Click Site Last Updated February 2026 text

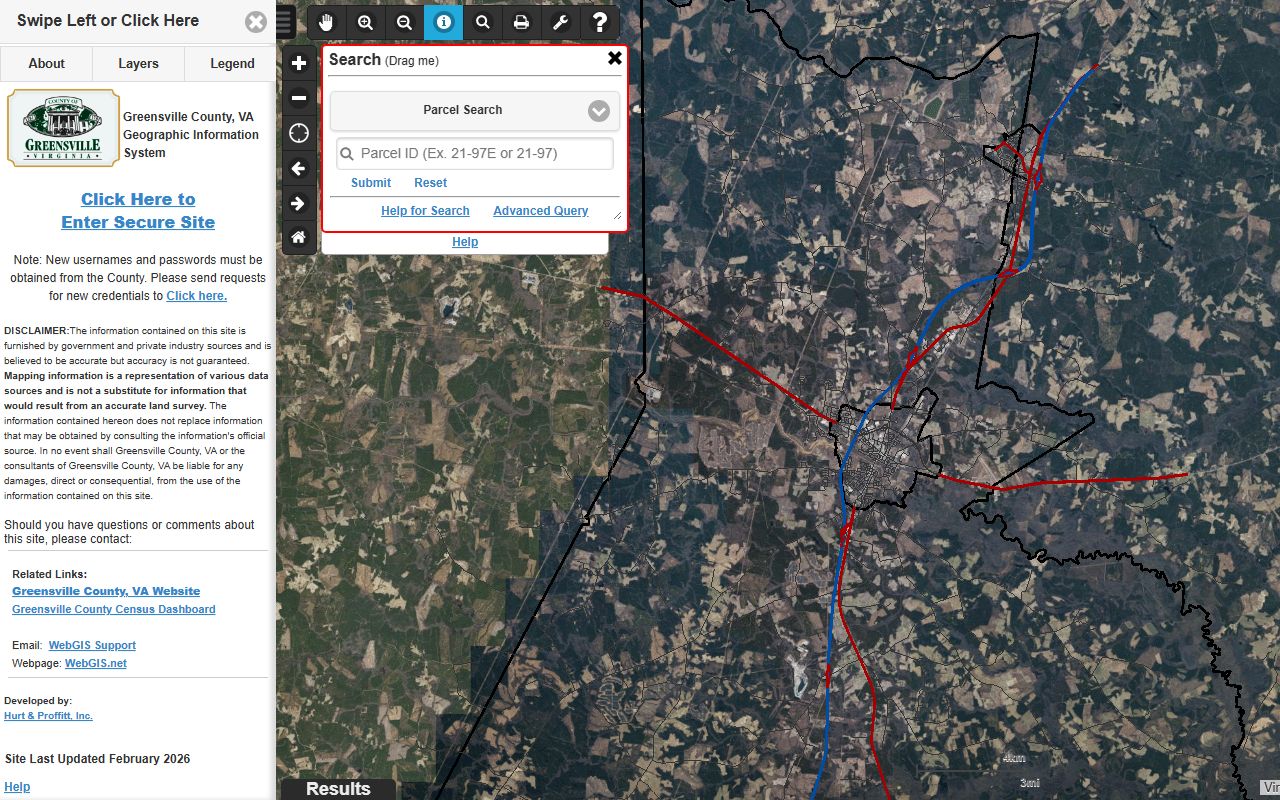click(x=97, y=759)
